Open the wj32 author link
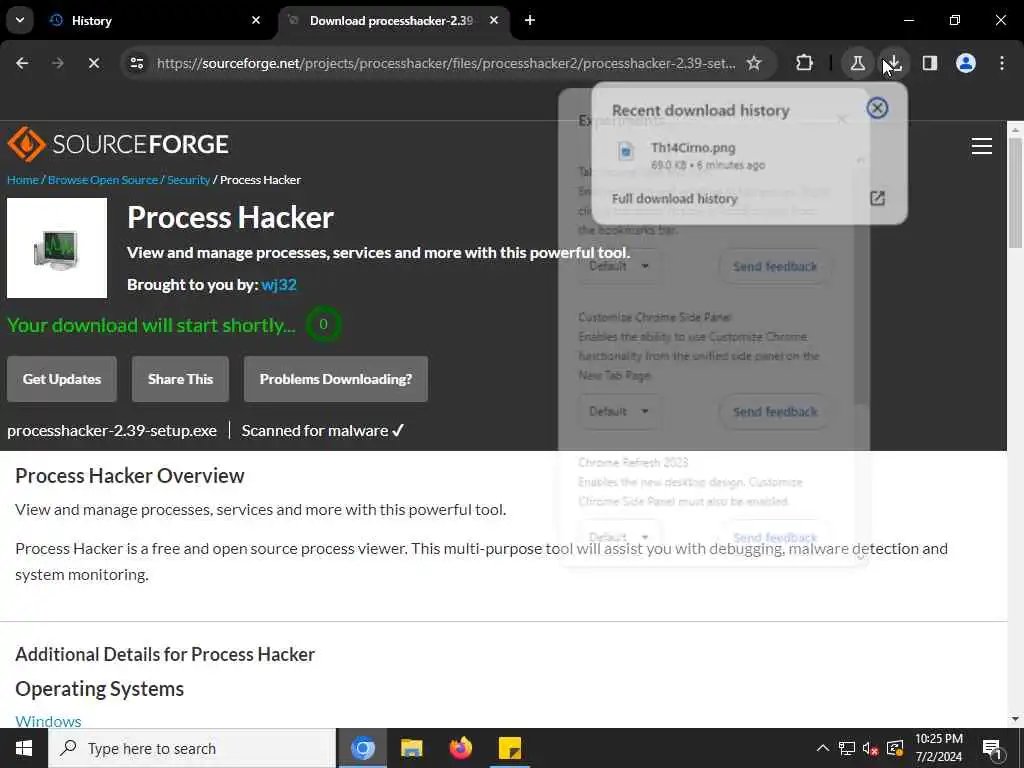This screenshot has width=1024, height=768. point(279,285)
